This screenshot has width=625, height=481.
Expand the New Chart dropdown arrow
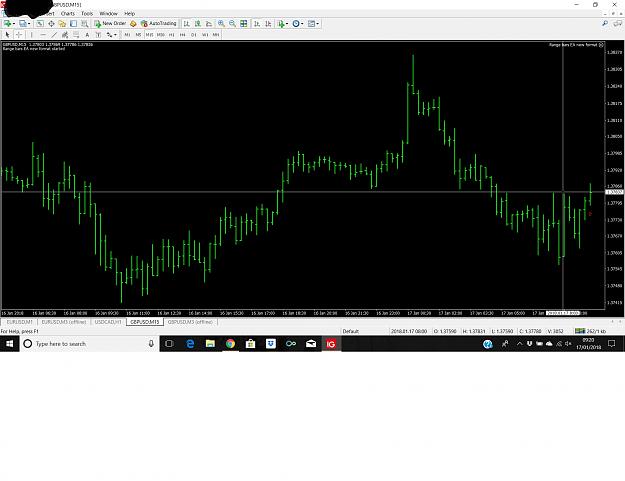pos(14,24)
